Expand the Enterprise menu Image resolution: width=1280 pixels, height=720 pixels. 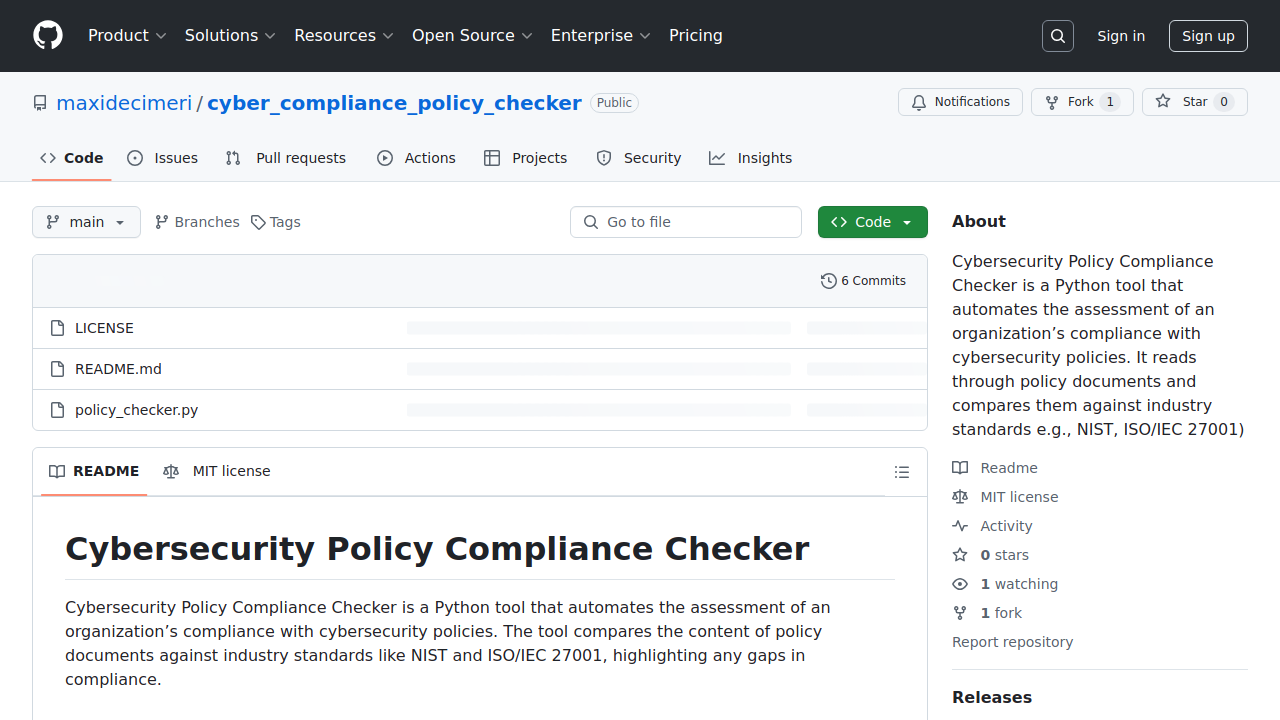click(x=601, y=36)
